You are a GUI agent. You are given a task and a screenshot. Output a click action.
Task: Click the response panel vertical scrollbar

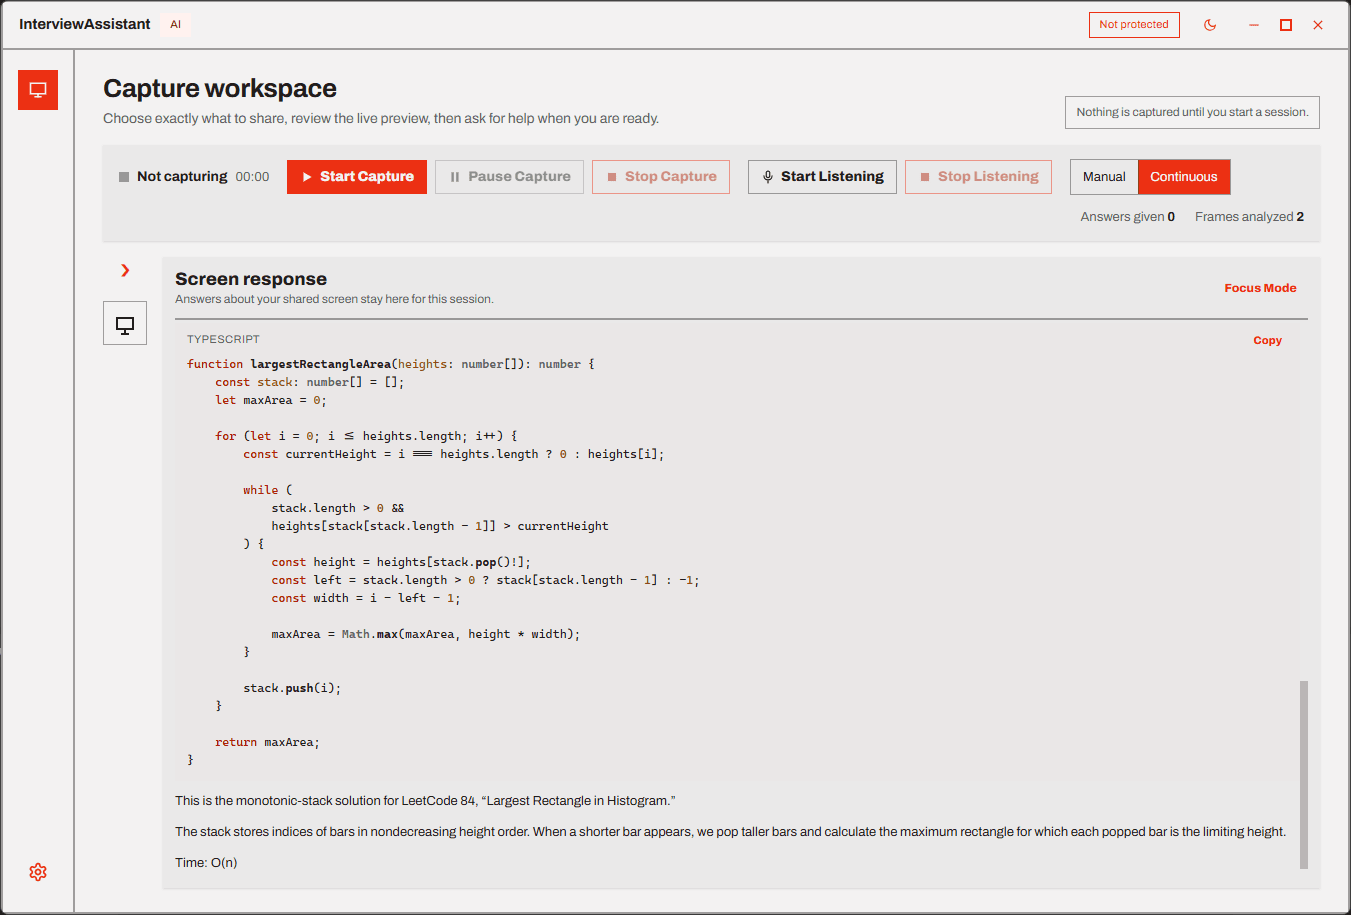1304,775
